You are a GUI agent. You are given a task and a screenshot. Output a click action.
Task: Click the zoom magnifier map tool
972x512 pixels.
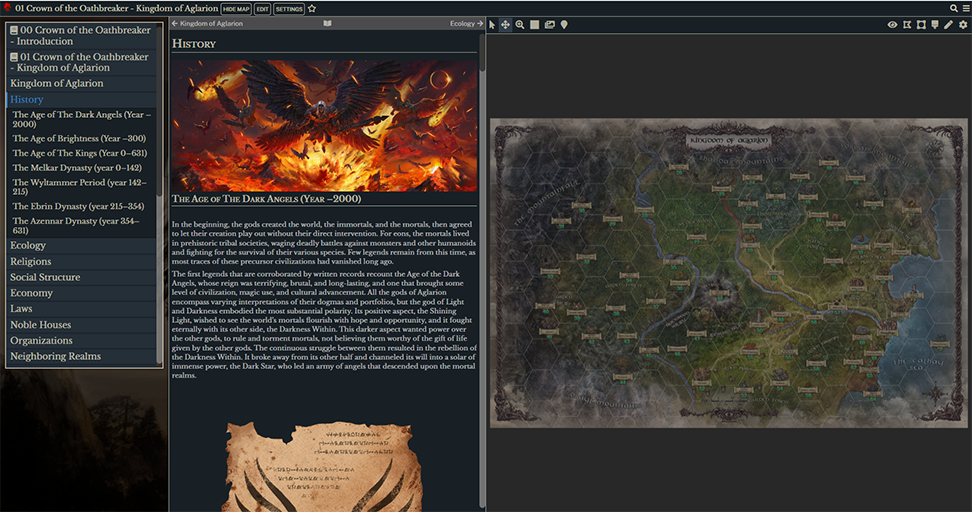[520, 24]
